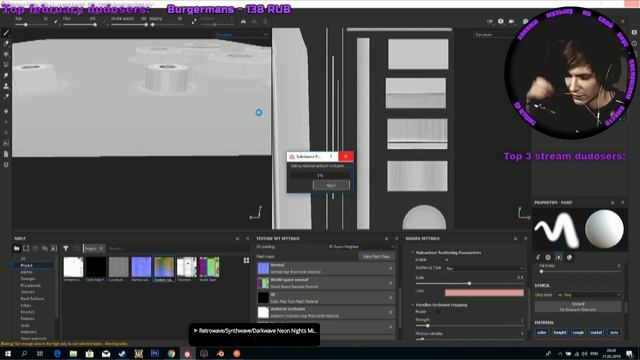Open the shelf folder view icon
Image resolution: width=640 pixels, height=360 pixels.
click(x=17, y=248)
